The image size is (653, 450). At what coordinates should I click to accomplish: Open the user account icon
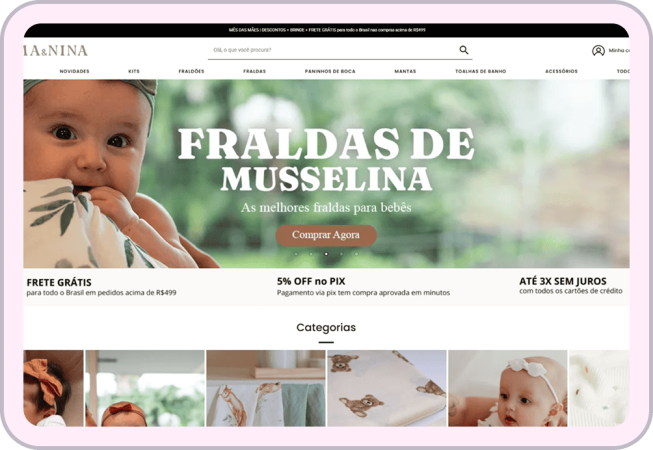click(598, 50)
